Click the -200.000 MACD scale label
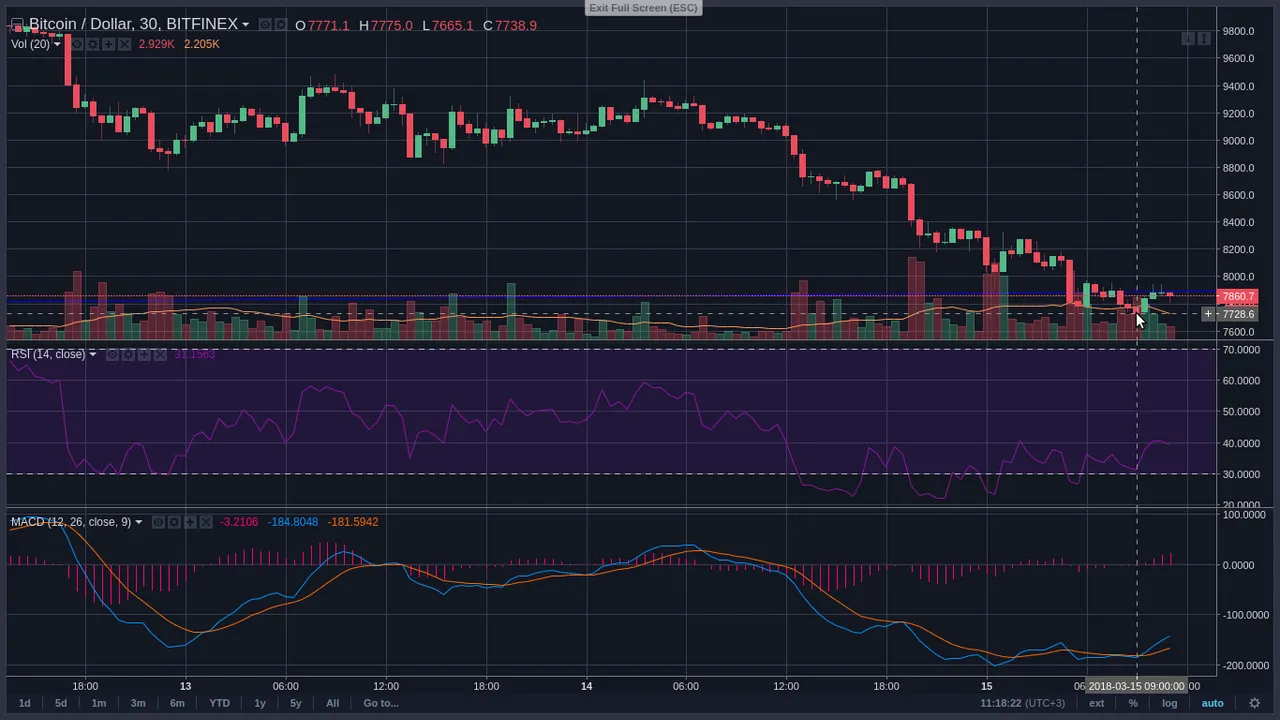This screenshot has height=720, width=1280. (x=1245, y=665)
